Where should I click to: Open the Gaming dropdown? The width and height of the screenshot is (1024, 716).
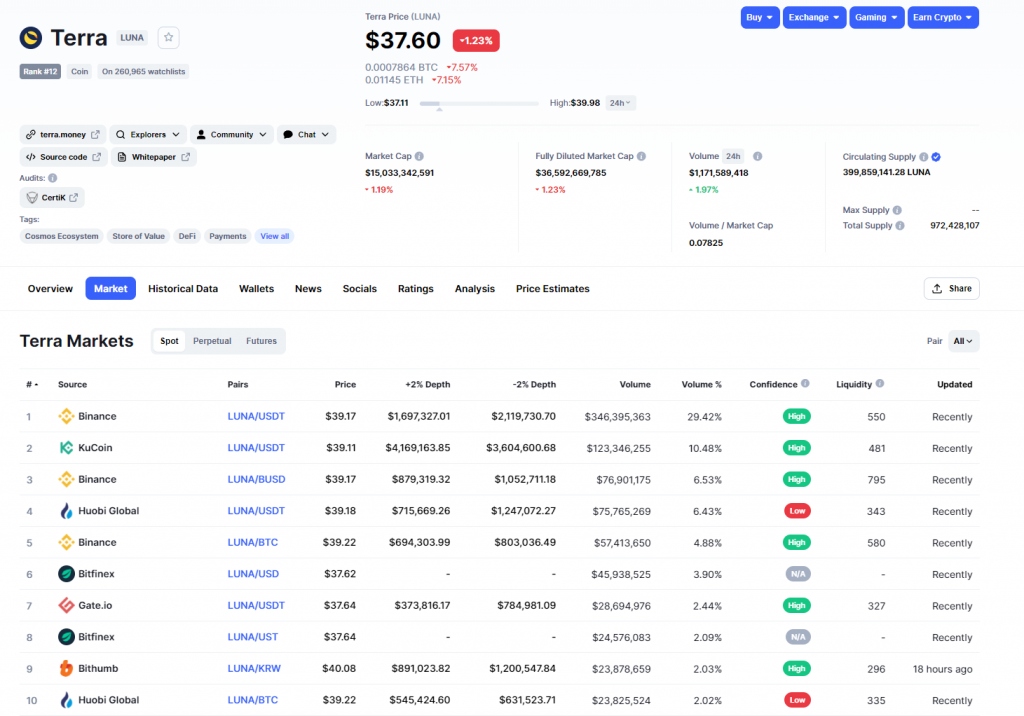click(x=877, y=18)
